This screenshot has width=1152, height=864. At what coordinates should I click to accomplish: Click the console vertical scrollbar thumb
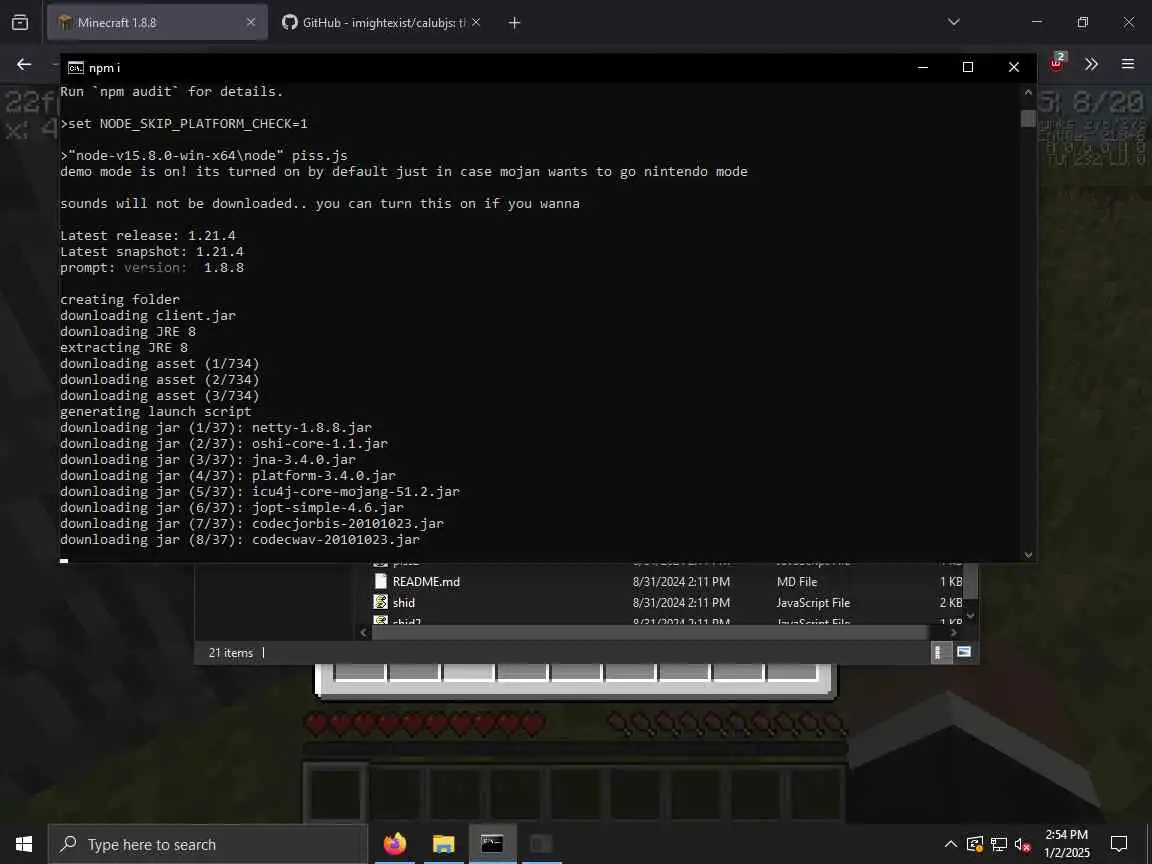(x=1028, y=118)
